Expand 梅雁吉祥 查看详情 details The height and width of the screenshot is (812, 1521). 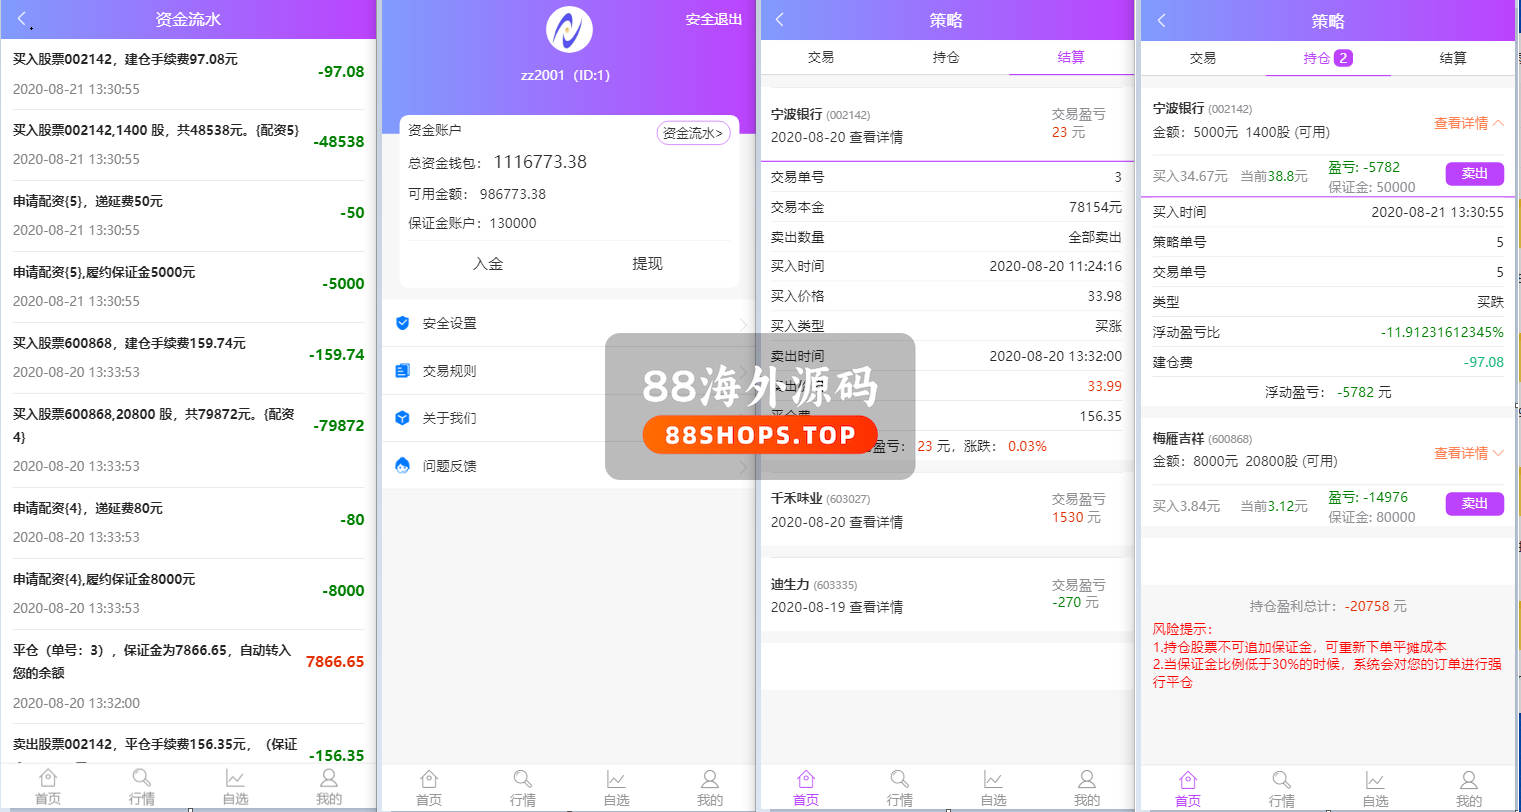tap(1468, 453)
